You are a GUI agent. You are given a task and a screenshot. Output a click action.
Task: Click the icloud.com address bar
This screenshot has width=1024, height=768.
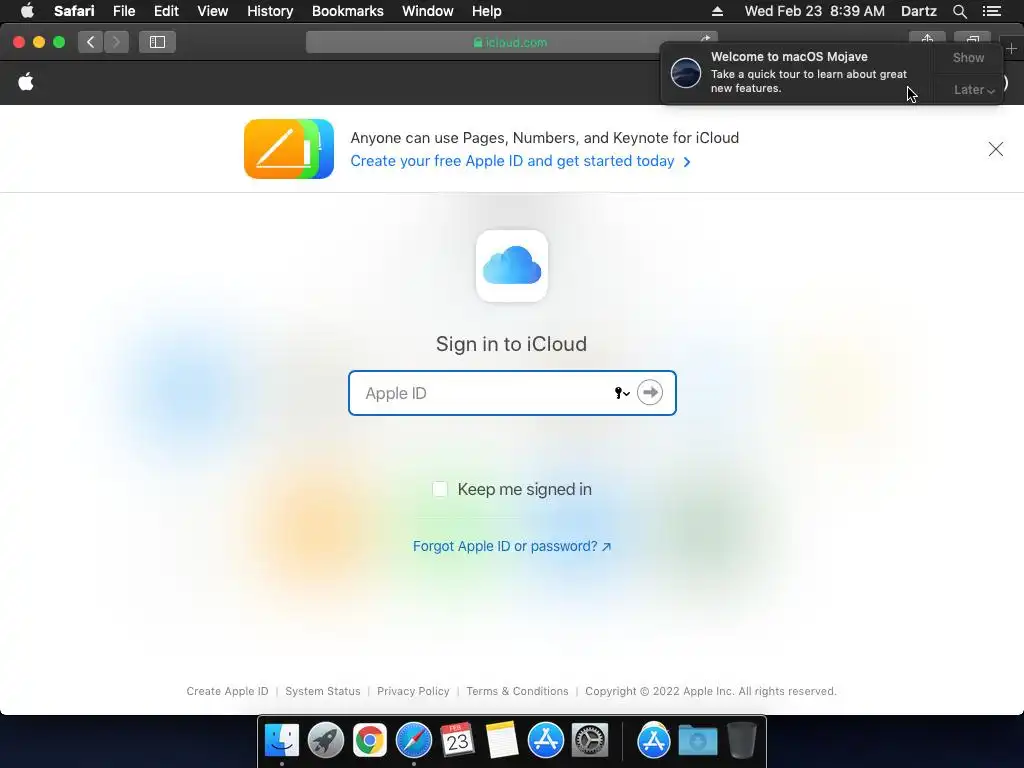pos(511,42)
